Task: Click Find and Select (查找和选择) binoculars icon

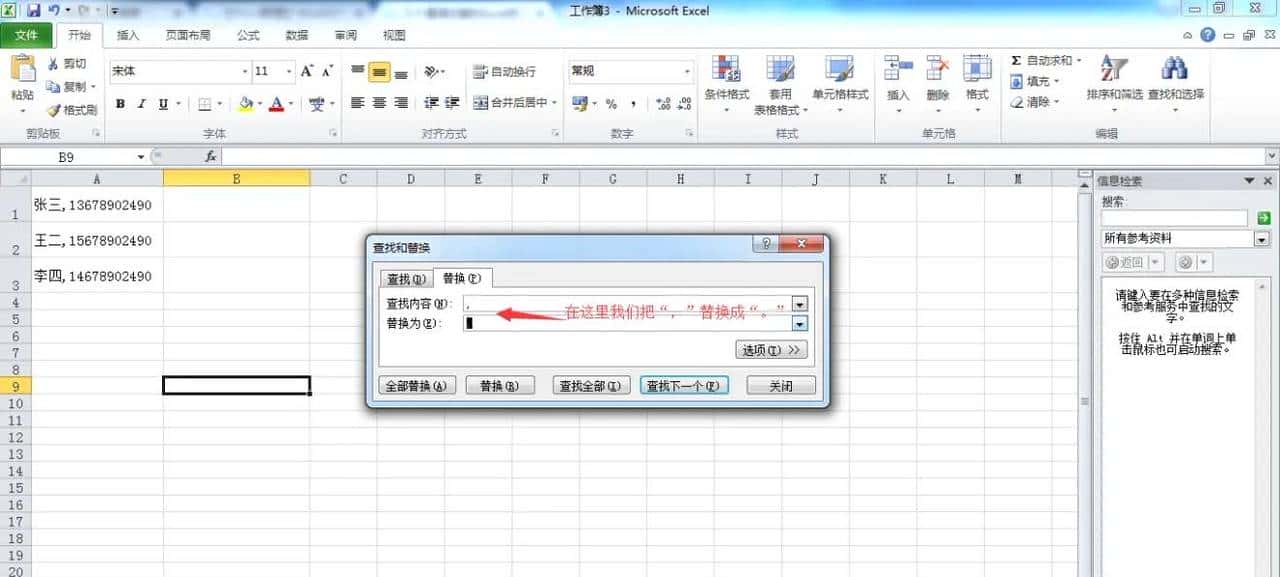Action: click(1174, 70)
